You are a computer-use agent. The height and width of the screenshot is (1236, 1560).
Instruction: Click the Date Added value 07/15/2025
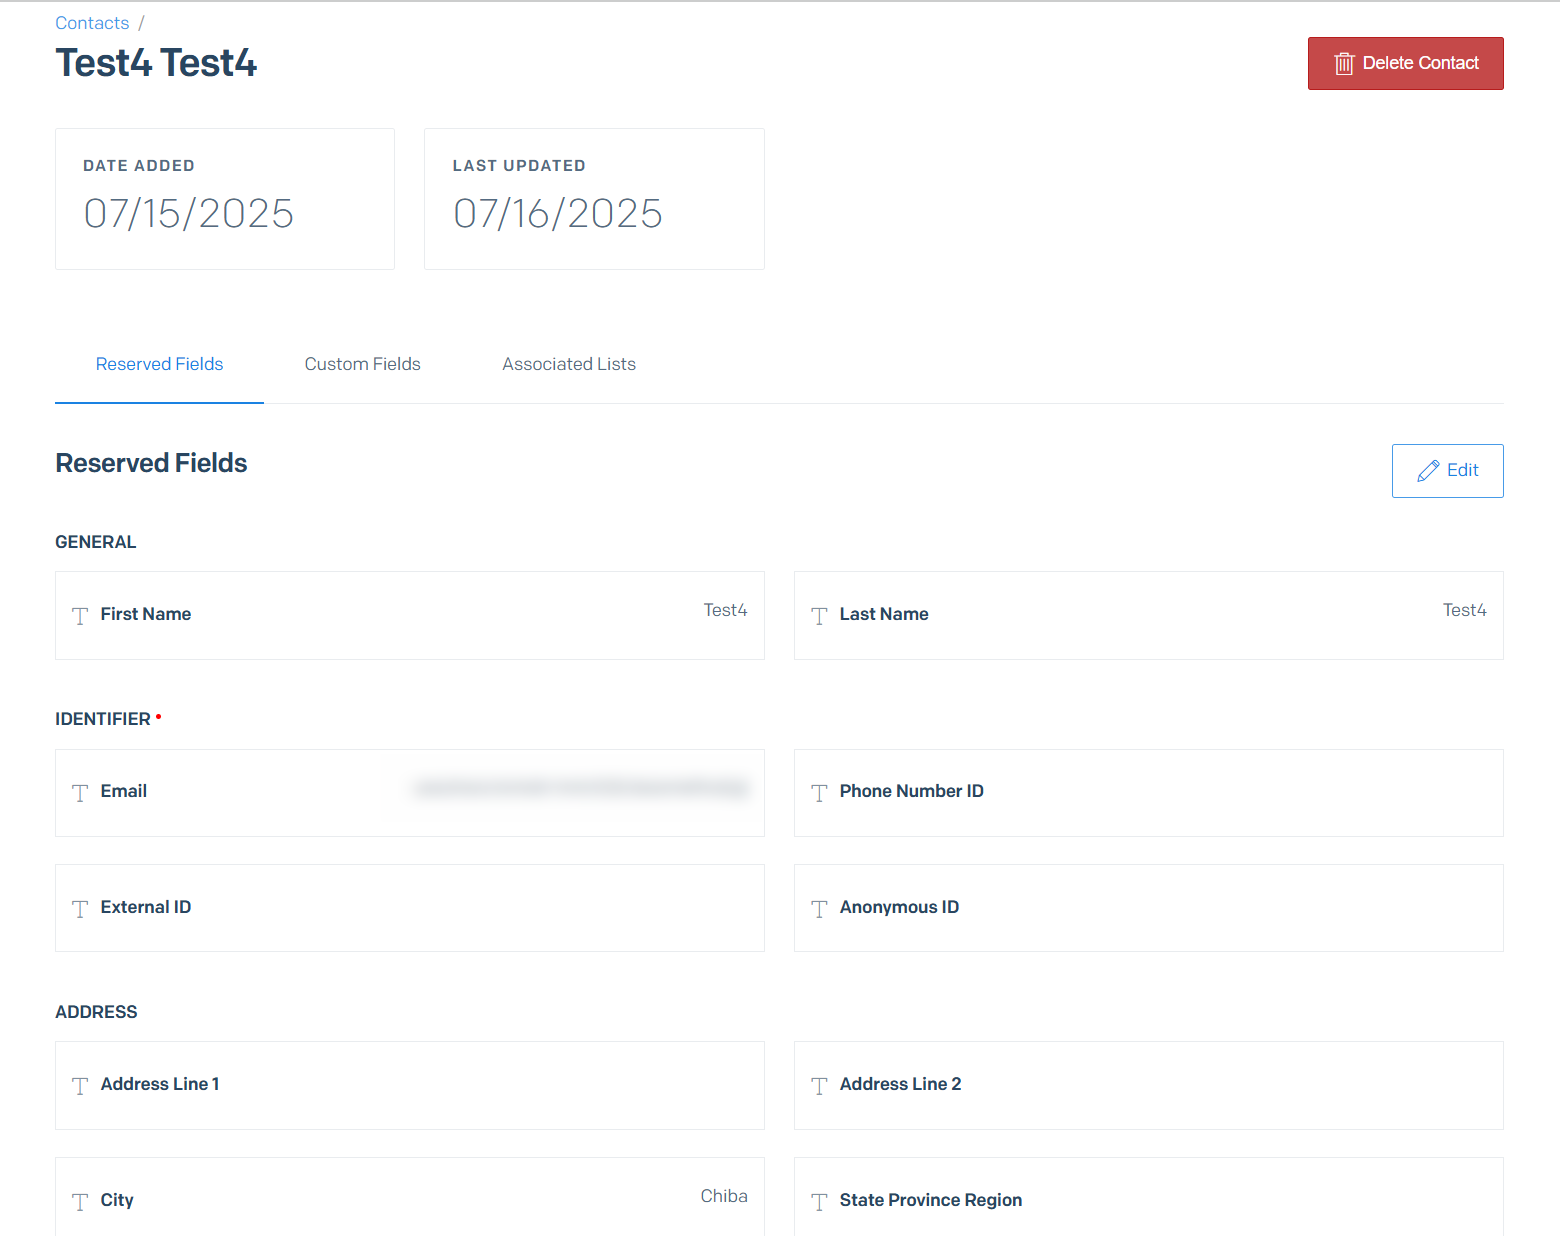point(189,213)
